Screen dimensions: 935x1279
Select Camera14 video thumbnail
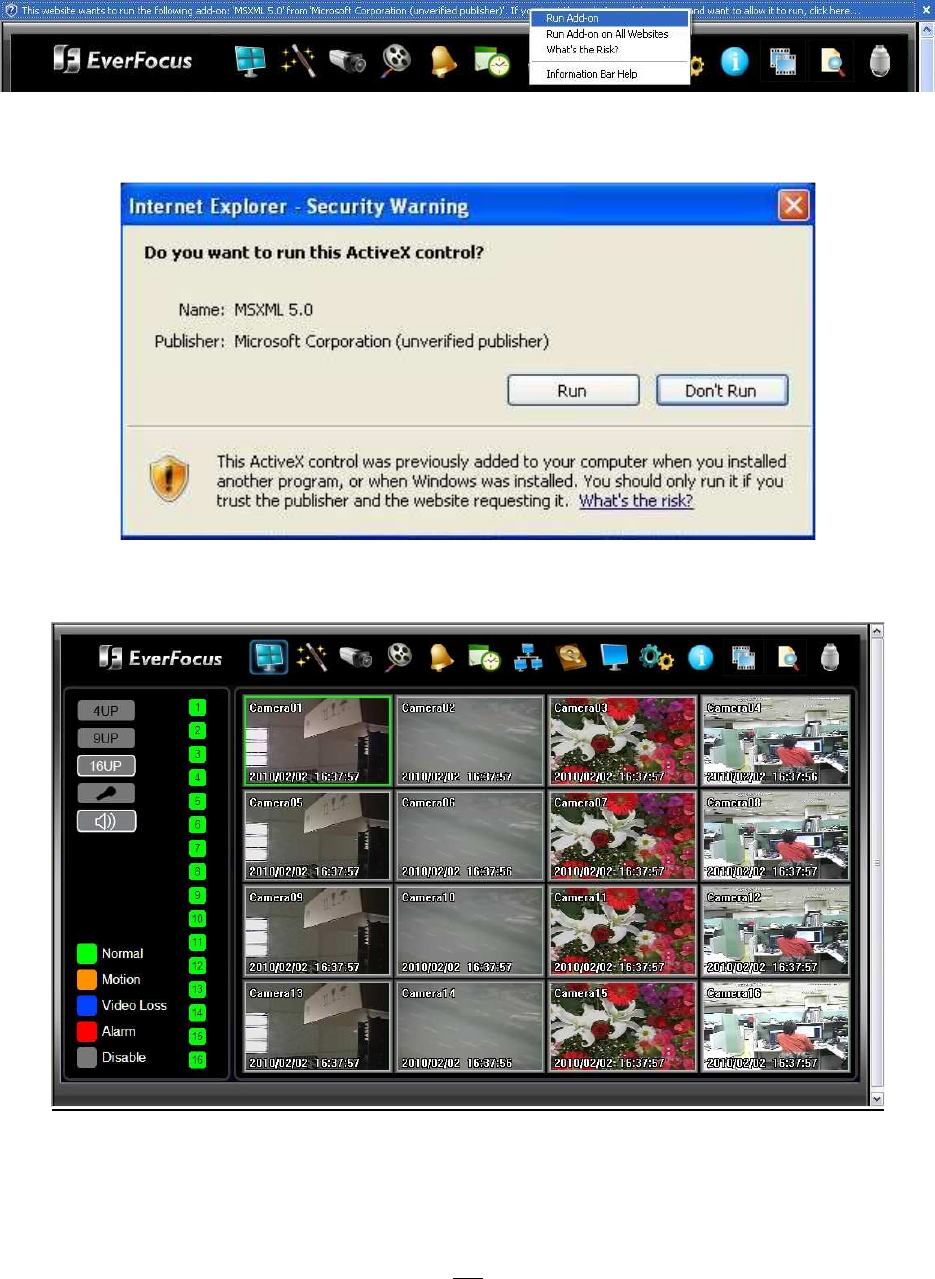470,1026
